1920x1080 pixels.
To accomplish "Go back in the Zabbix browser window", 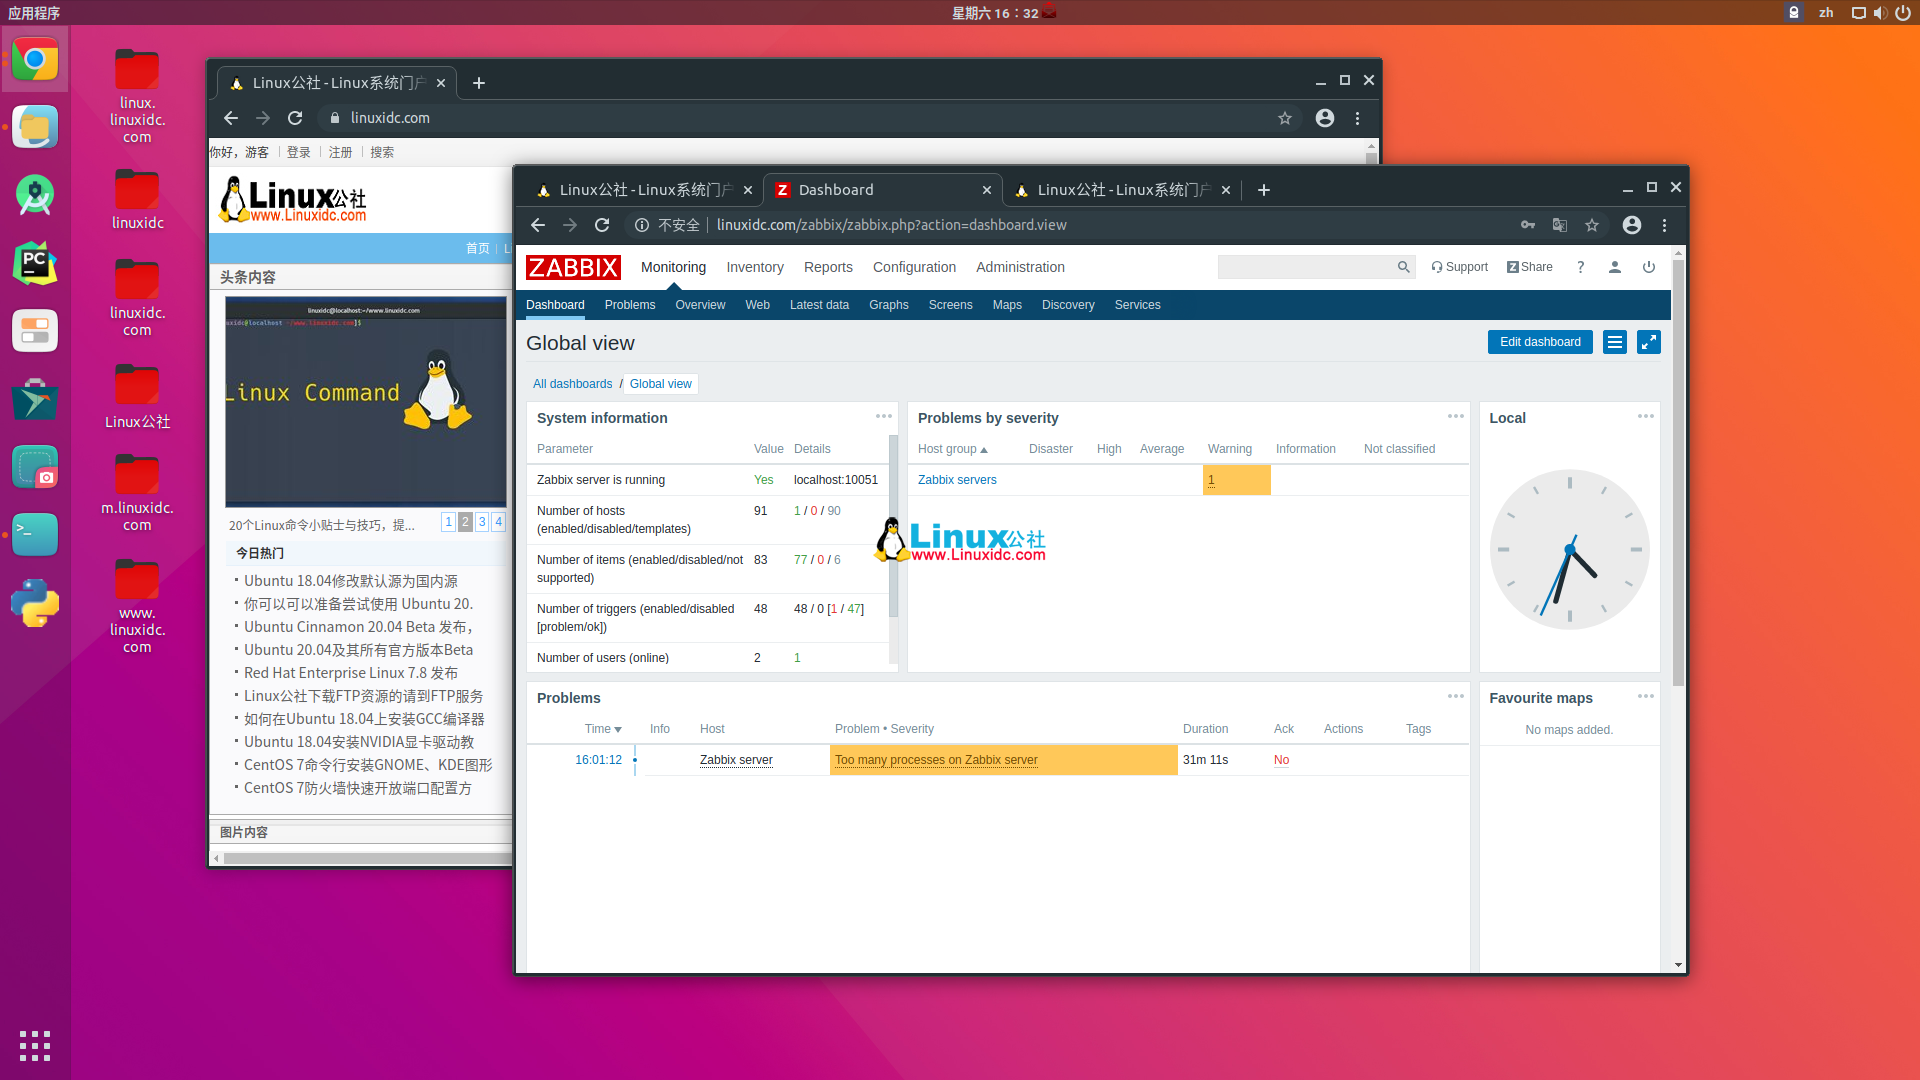I will (538, 225).
